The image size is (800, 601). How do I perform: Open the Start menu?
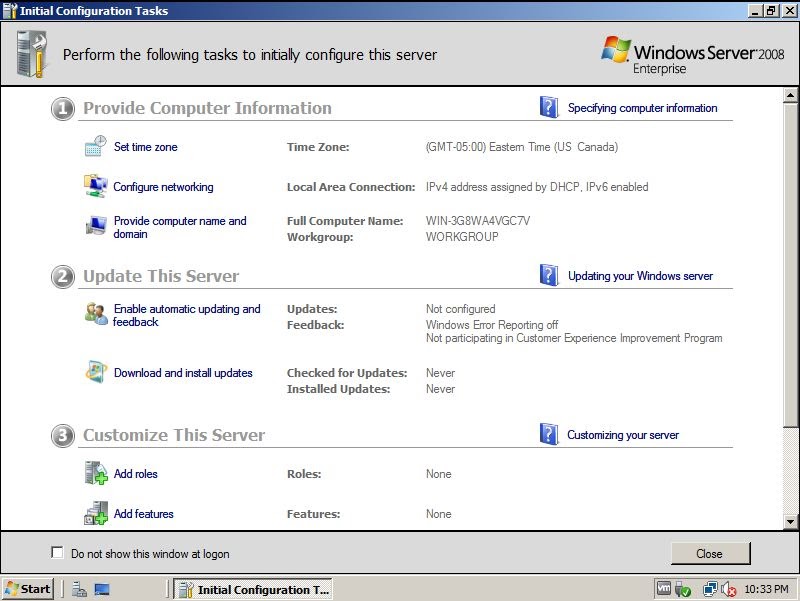click(x=27, y=589)
